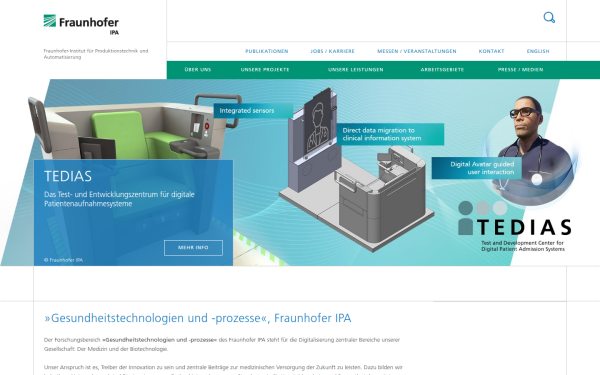Click the Mehr Info button
Viewport: 600px width, 375px height.
[193, 248]
